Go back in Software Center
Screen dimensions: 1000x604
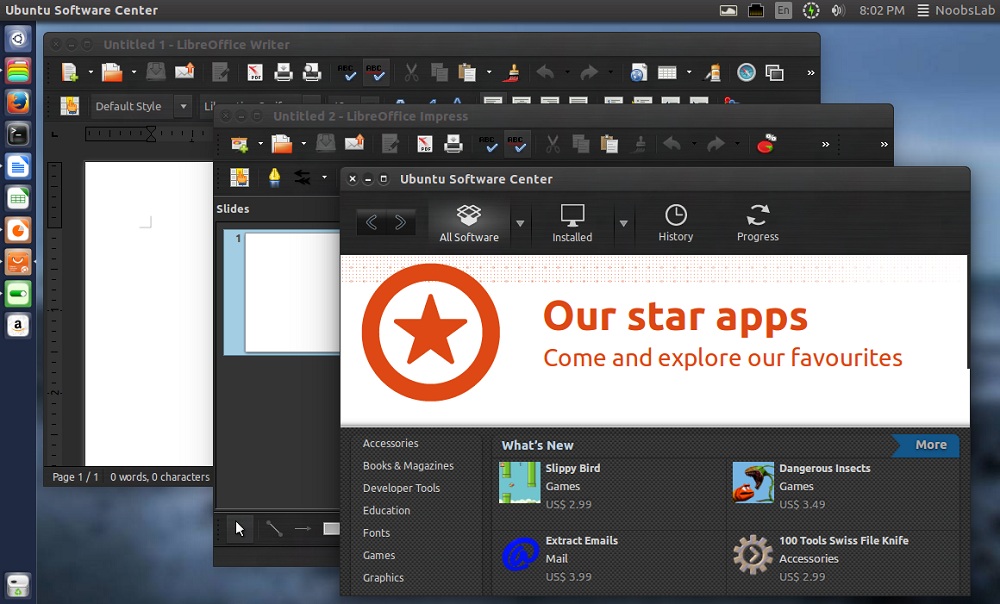371,222
